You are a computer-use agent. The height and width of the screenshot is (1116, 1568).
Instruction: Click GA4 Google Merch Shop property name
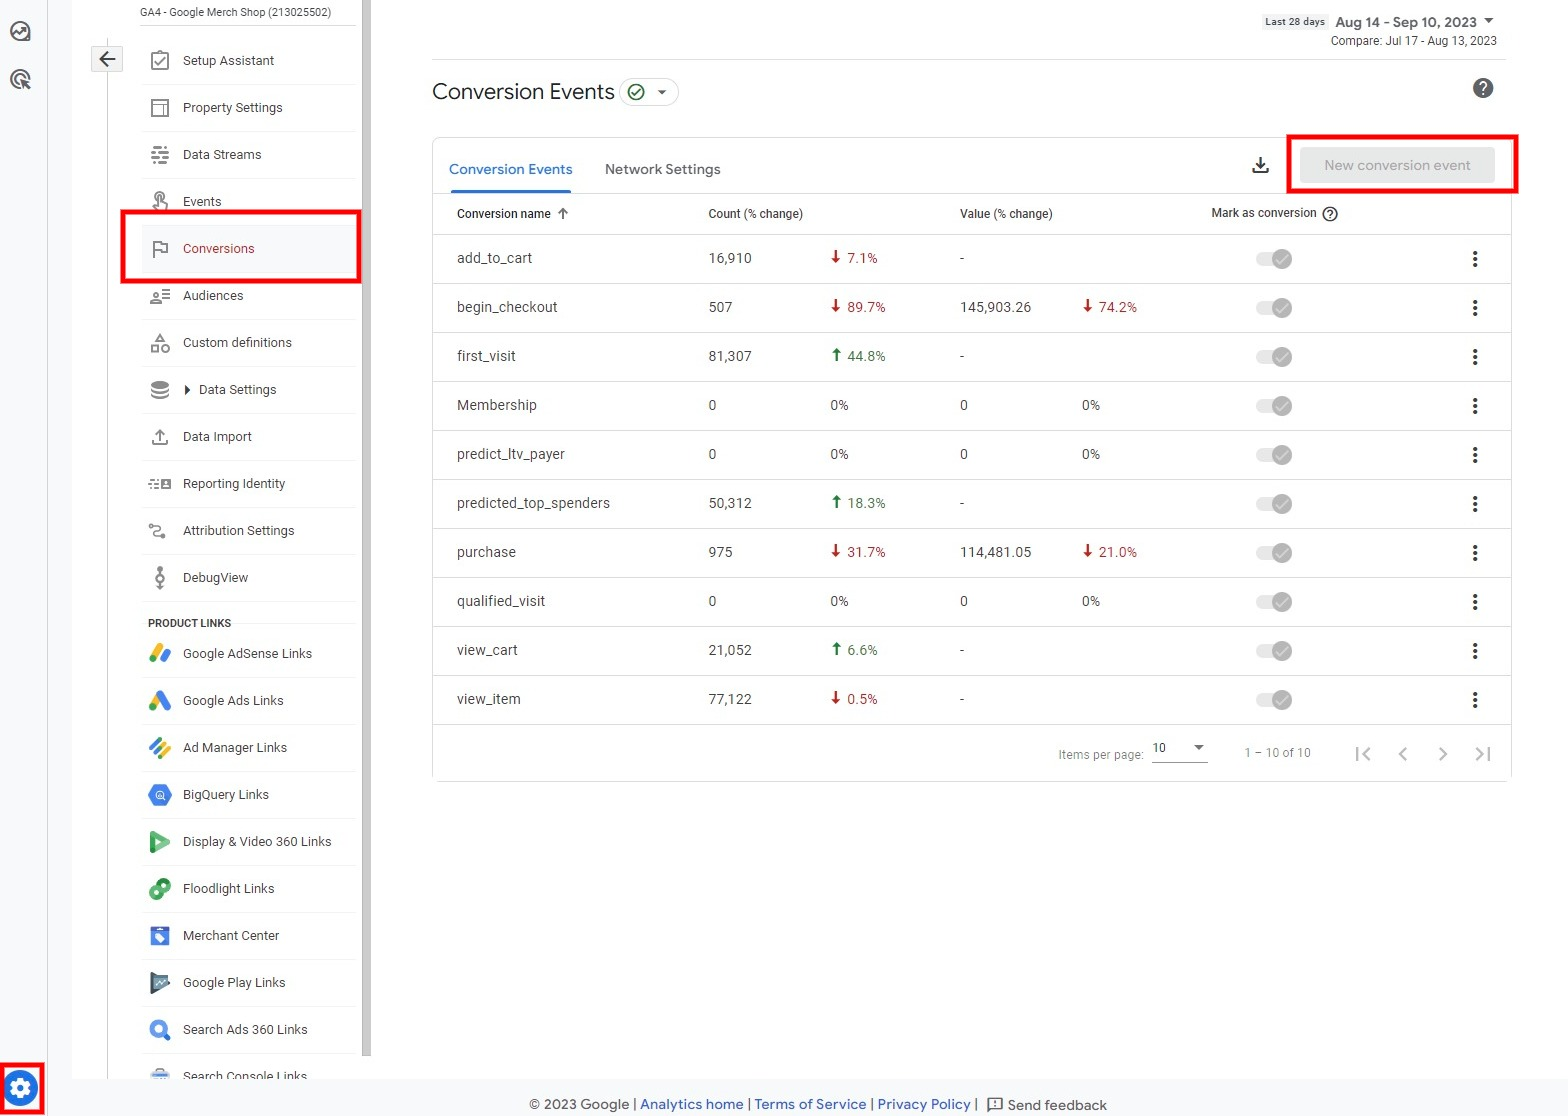235,12
